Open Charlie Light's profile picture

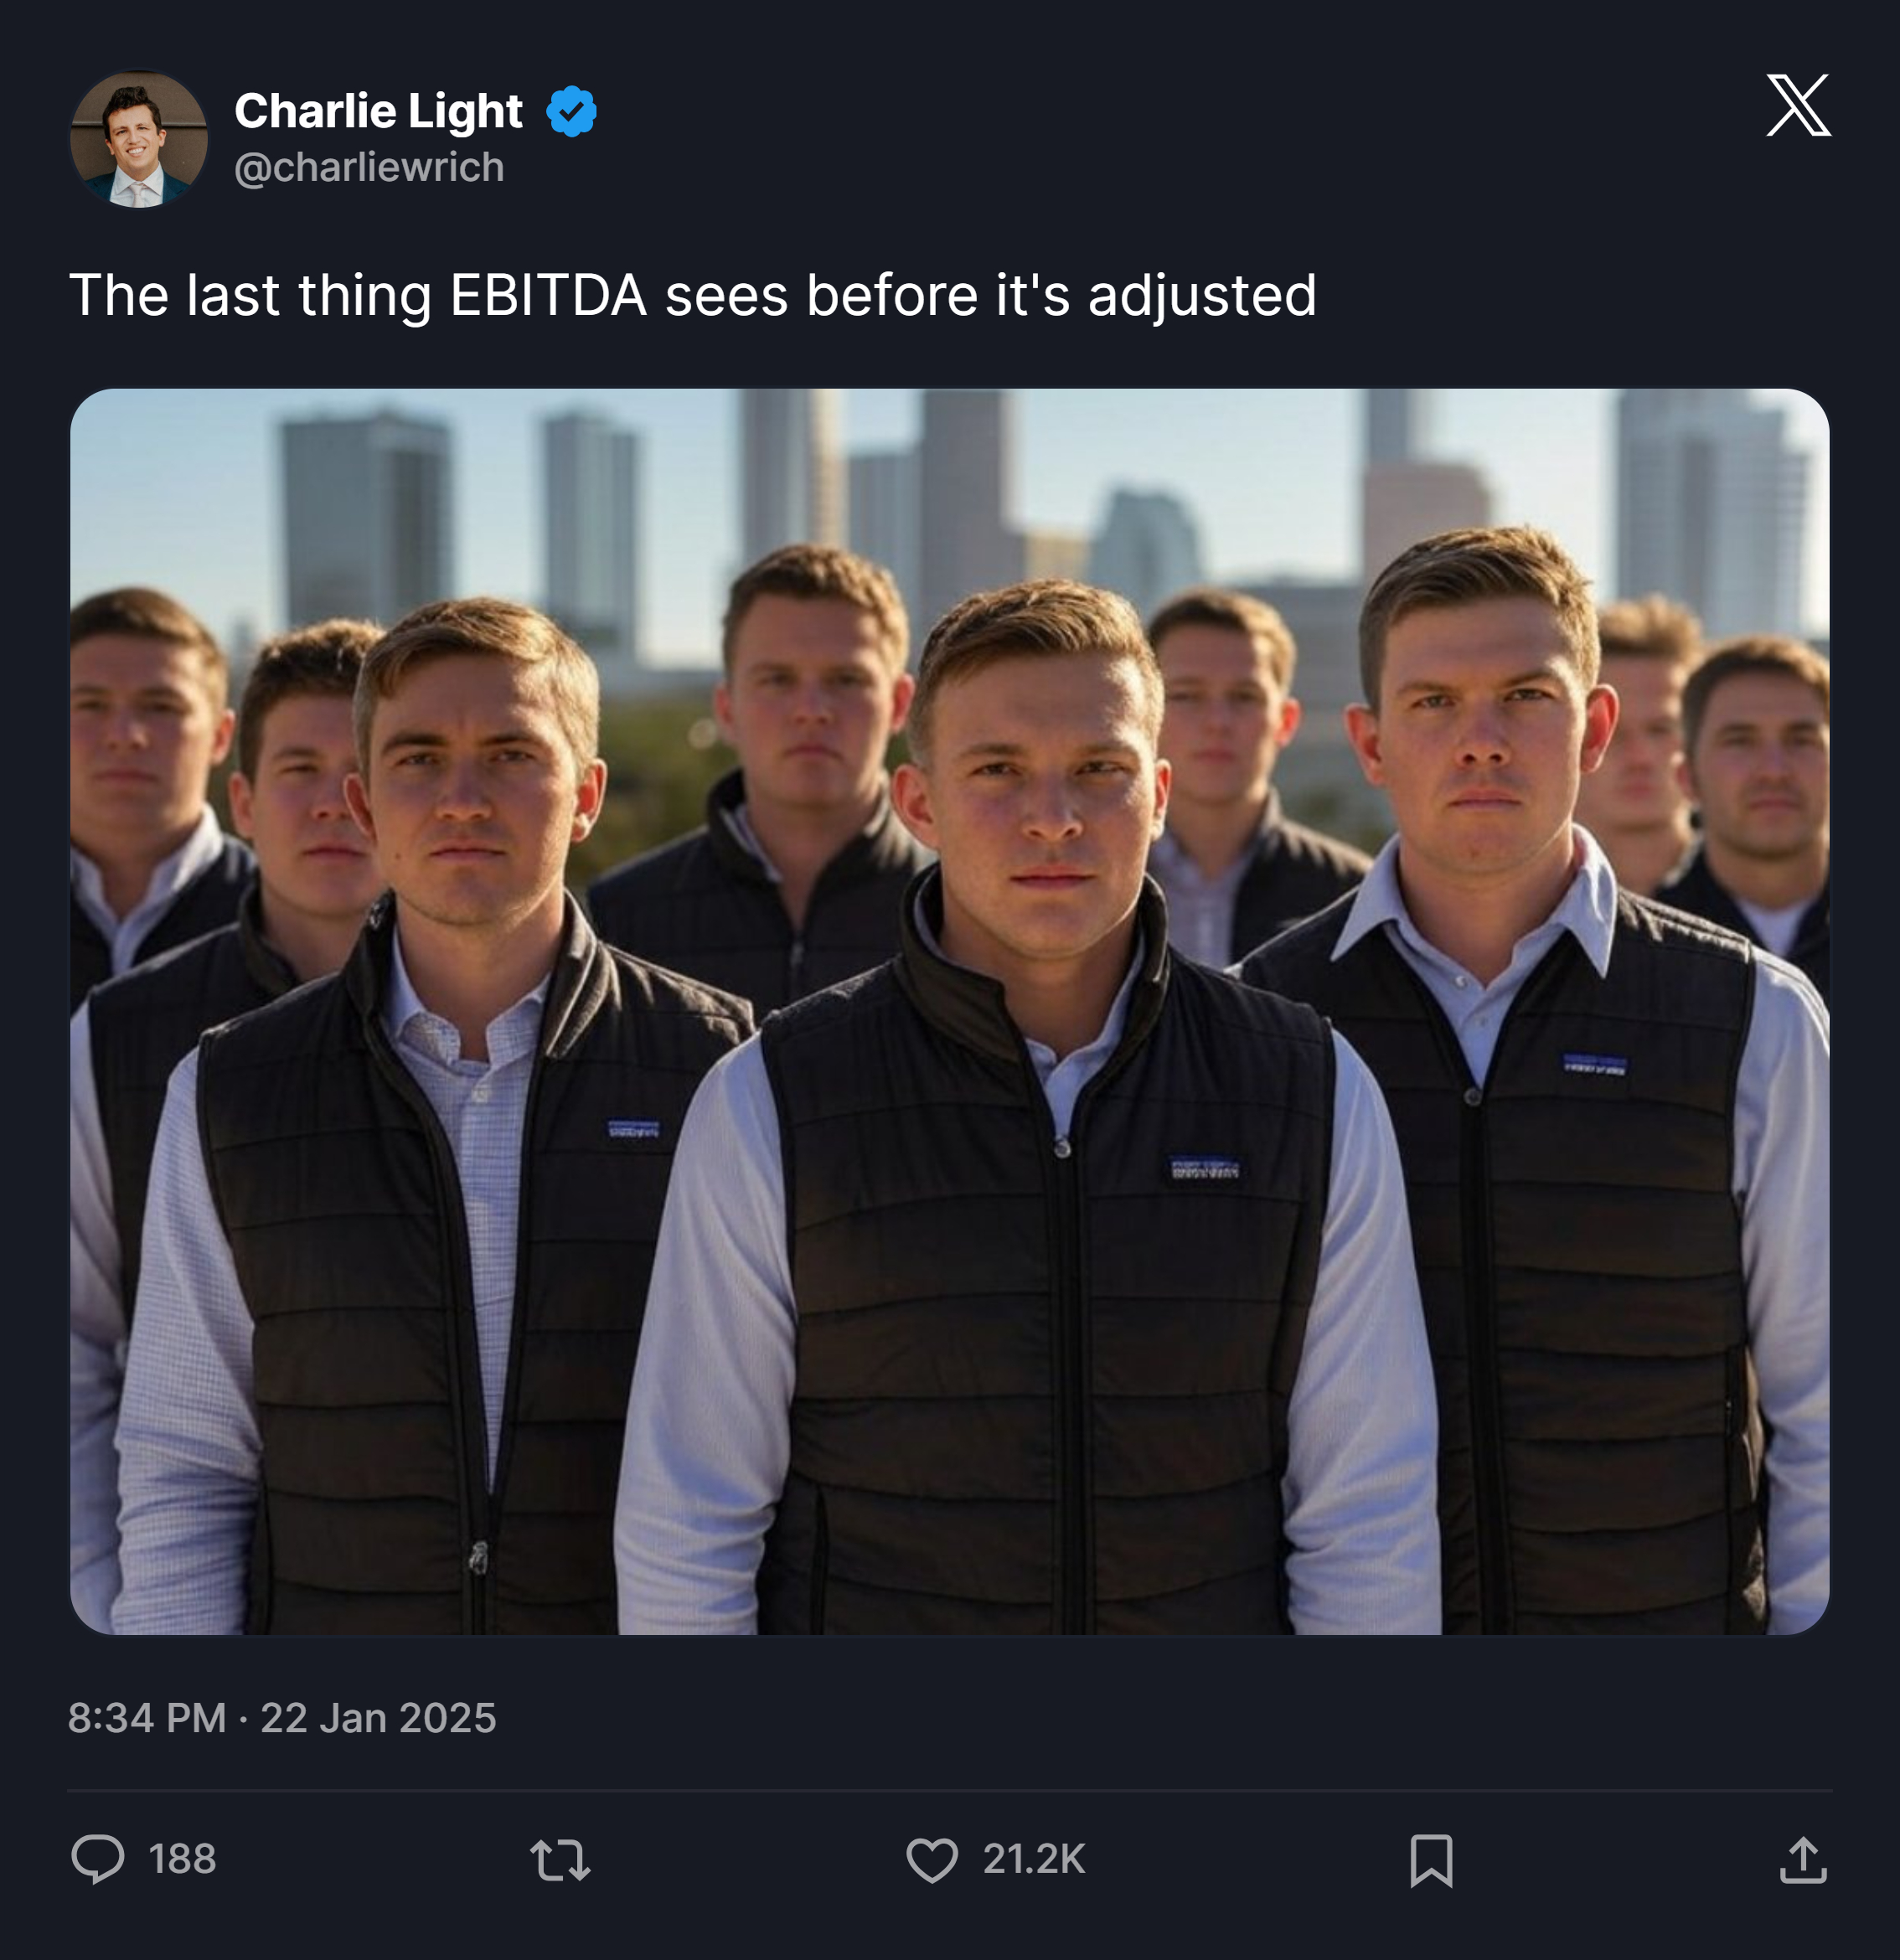tap(139, 139)
